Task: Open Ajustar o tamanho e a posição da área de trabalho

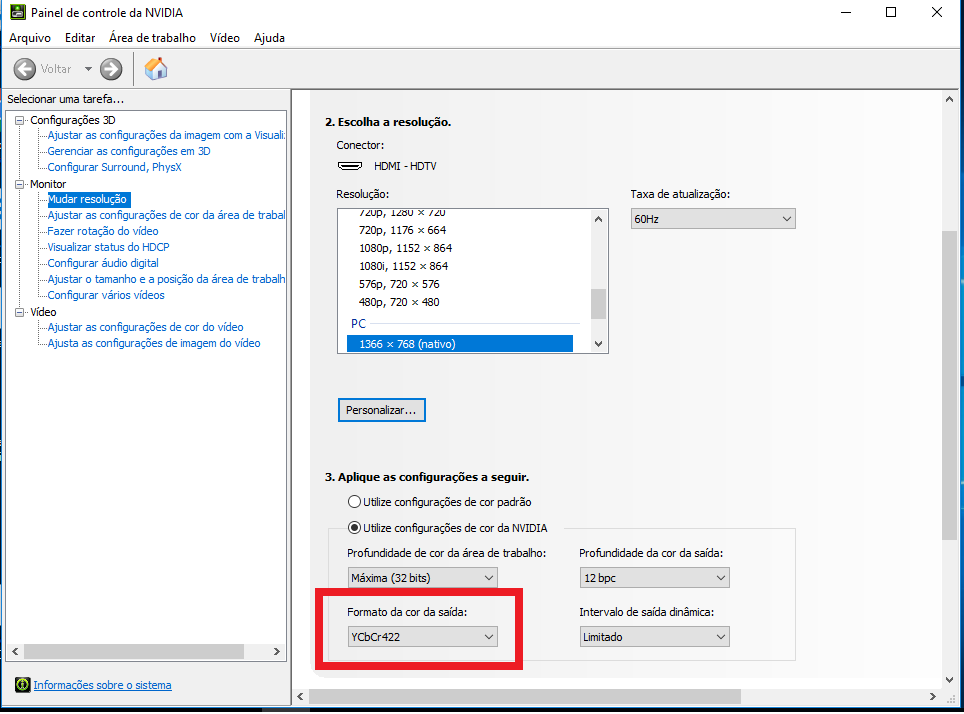Action: 166,279
